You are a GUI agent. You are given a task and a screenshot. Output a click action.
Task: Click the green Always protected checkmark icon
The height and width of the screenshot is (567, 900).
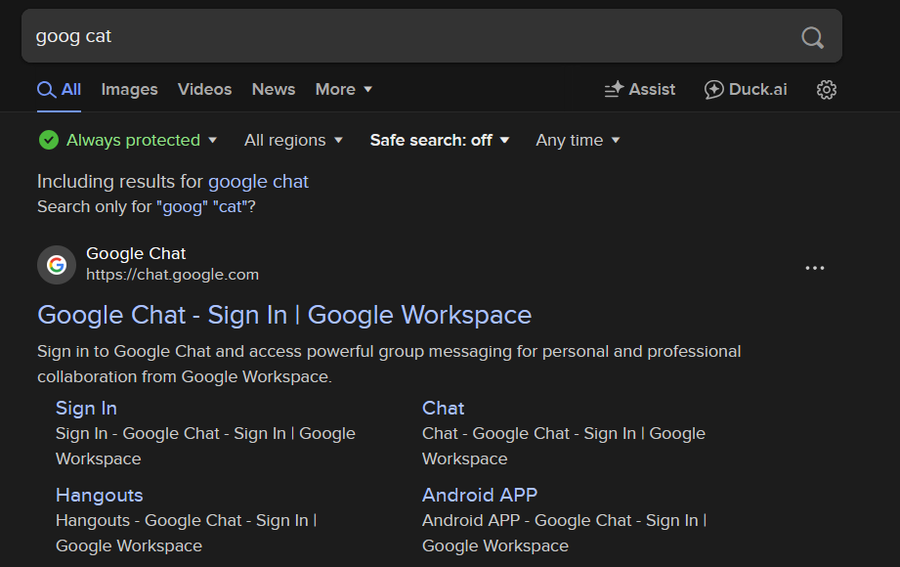tap(49, 140)
